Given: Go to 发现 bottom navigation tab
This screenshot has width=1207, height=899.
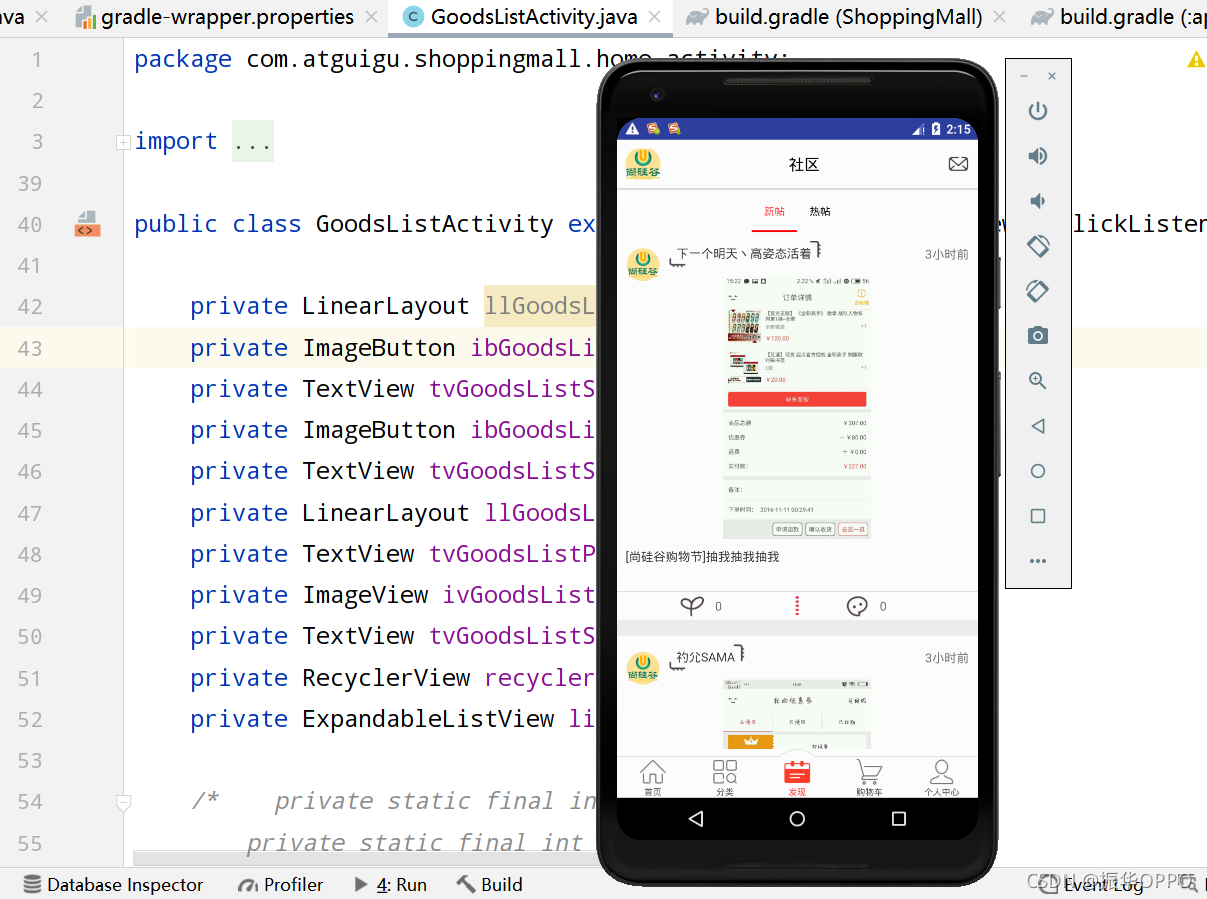Looking at the screenshot, I should pyautogui.click(x=797, y=777).
